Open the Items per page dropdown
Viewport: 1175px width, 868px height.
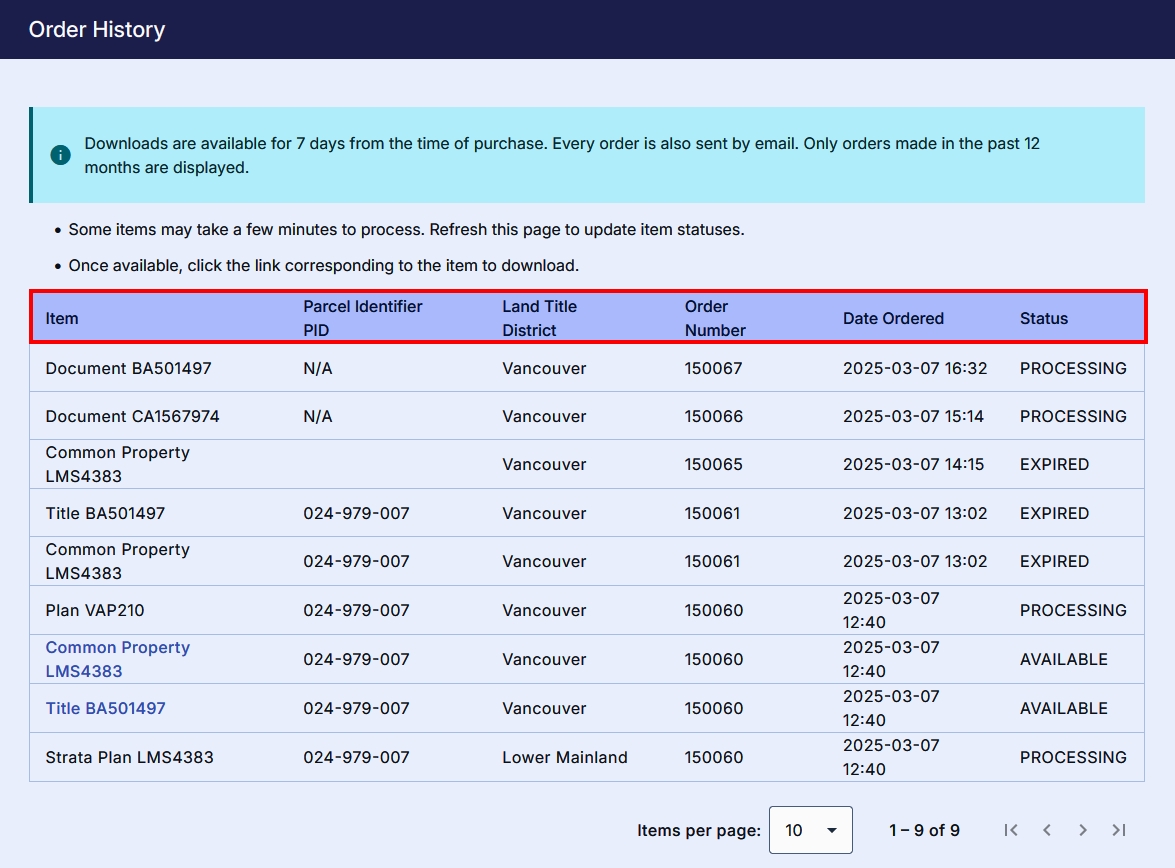click(811, 830)
